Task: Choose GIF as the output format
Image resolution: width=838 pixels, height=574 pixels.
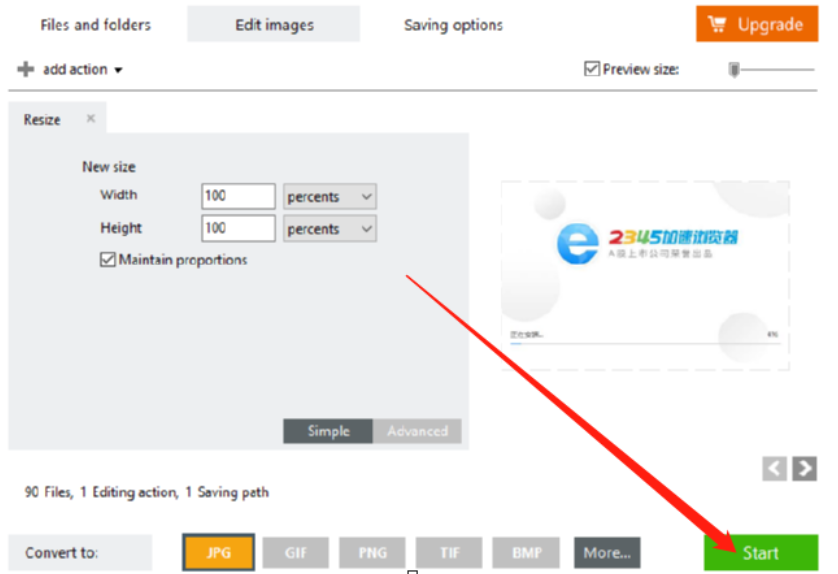Action: tap(296, 553)
